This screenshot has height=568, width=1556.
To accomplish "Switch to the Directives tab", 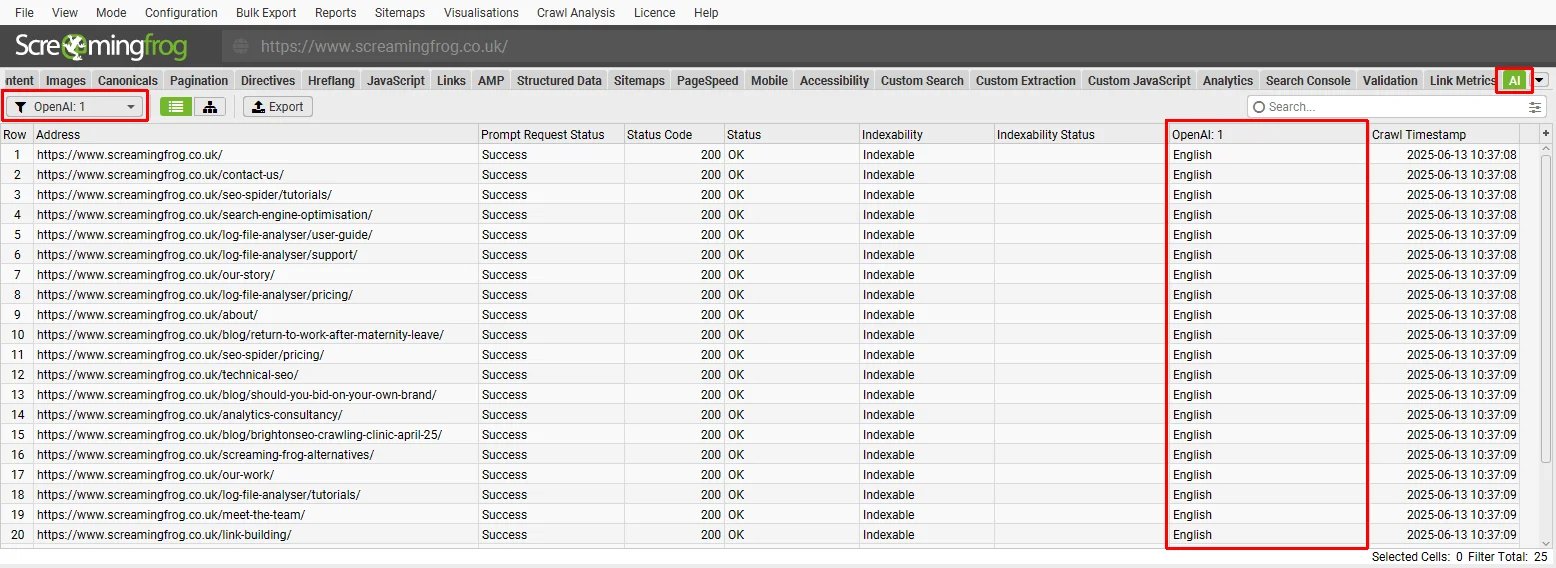I will pos(268,81).
